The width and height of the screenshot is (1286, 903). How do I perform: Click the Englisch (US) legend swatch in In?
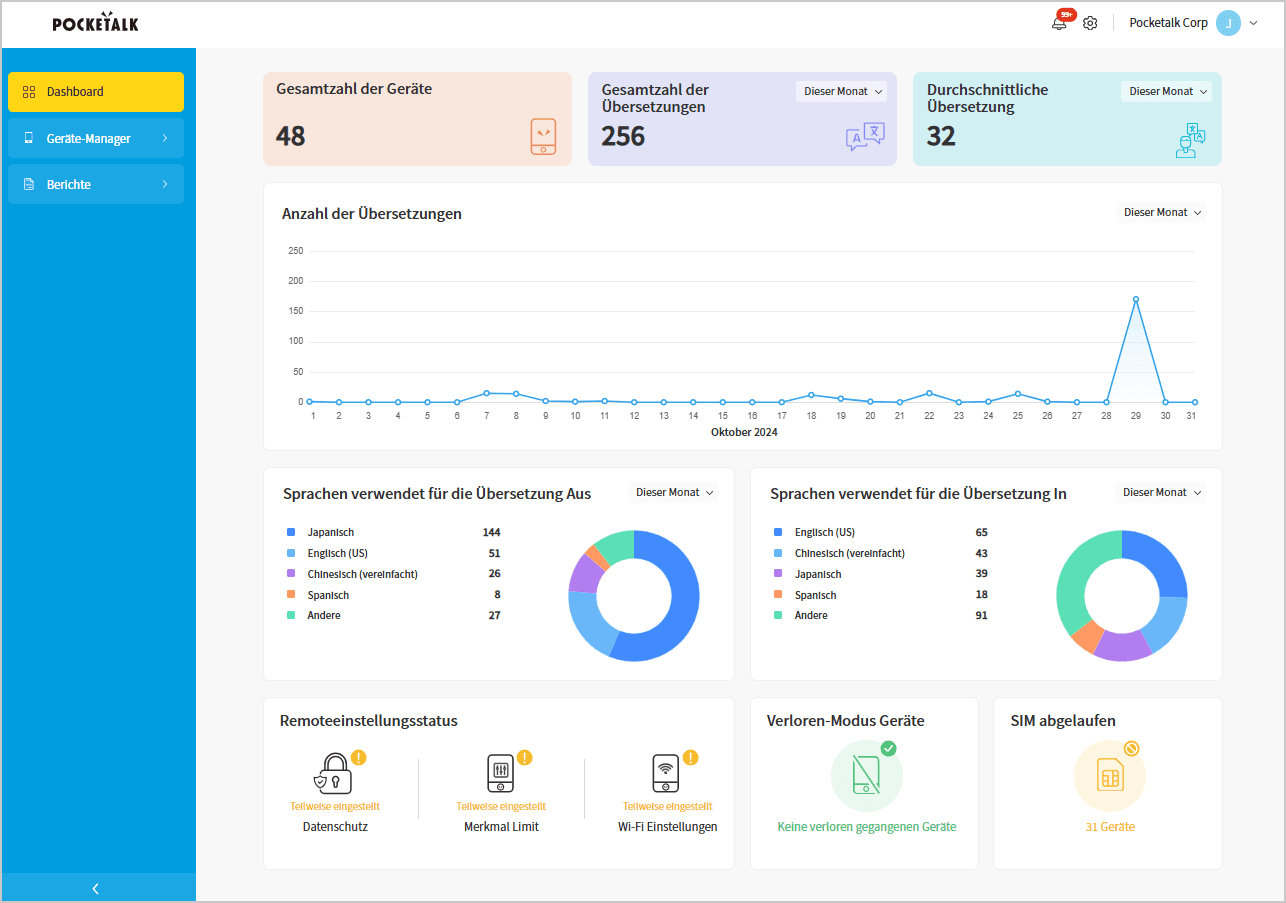(x=778, y=532)
